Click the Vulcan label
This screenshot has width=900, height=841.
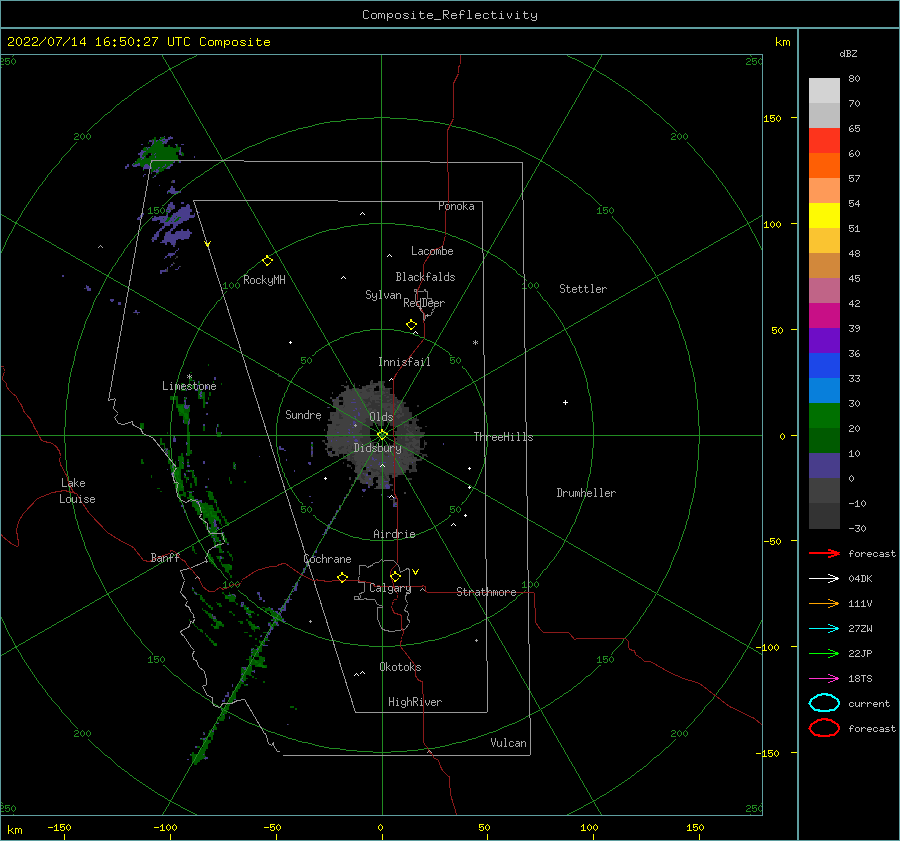point(509,743)
